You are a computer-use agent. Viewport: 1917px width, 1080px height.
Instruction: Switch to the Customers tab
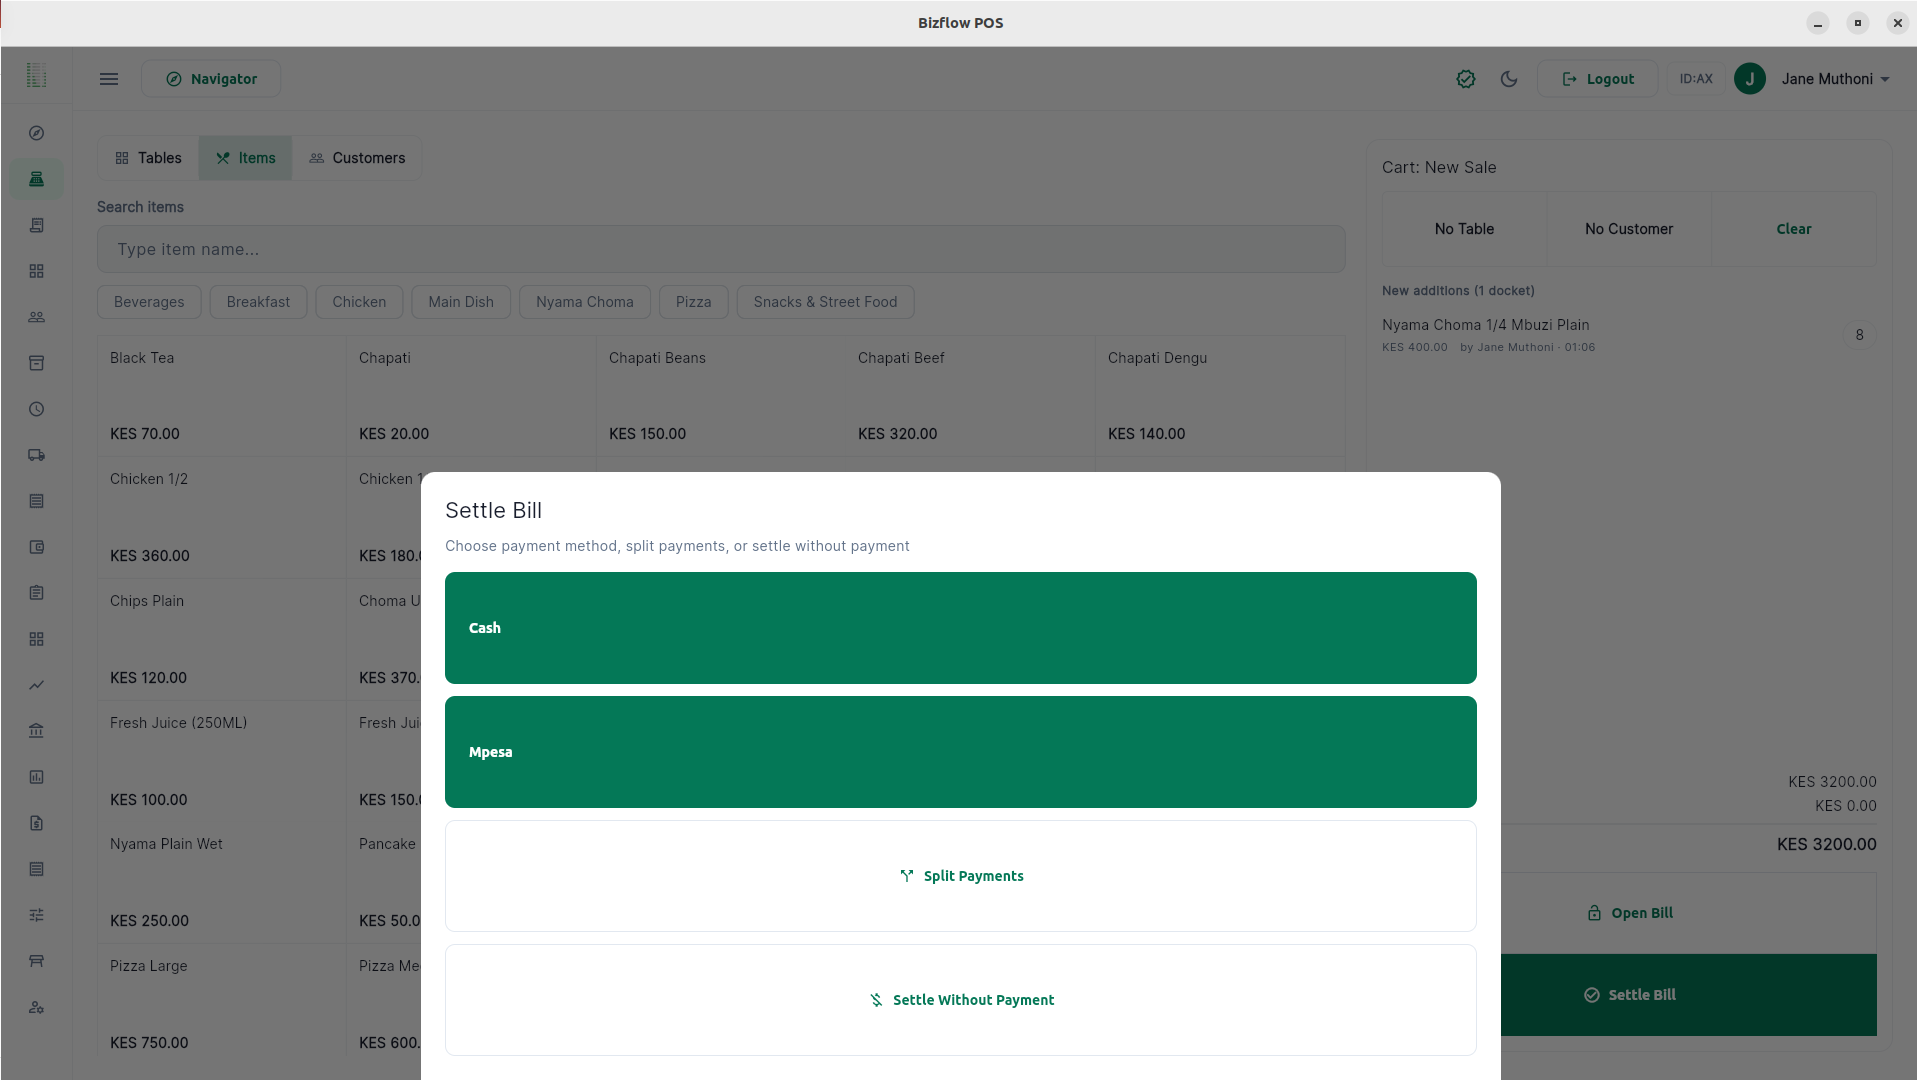(357, 158)
